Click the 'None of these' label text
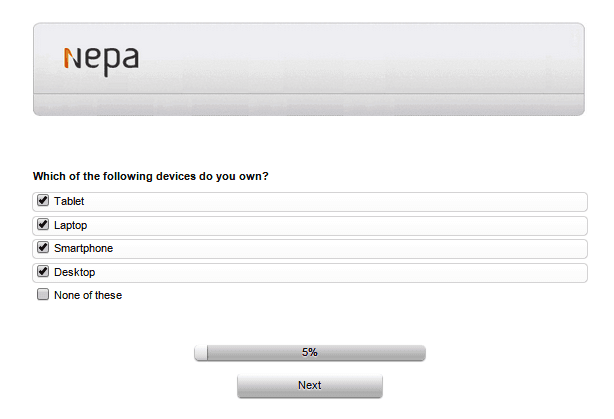 pyautogui.click(x=88, y=296)
